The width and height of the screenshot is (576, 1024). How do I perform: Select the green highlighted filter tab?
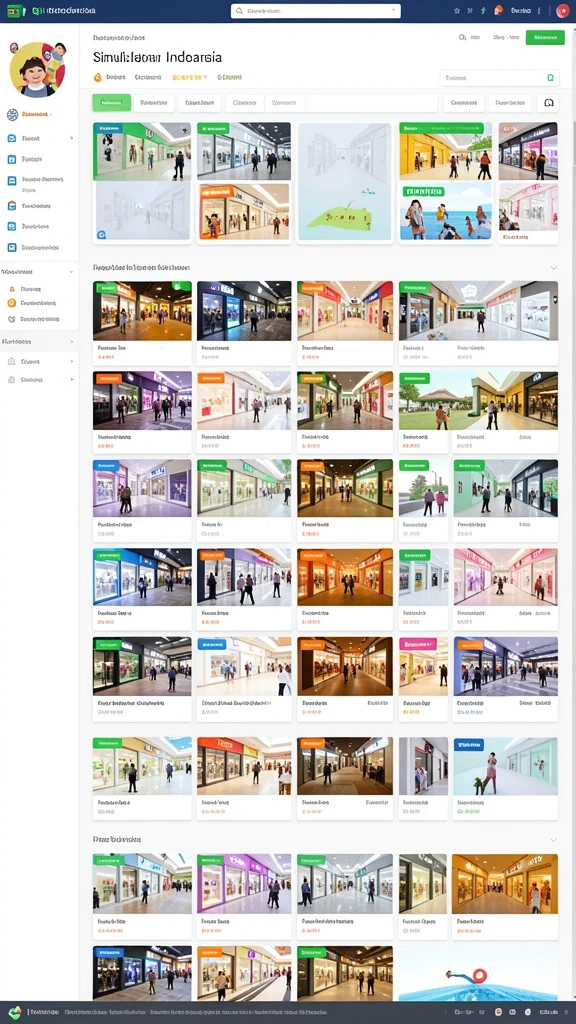click(x=112, y=103)
